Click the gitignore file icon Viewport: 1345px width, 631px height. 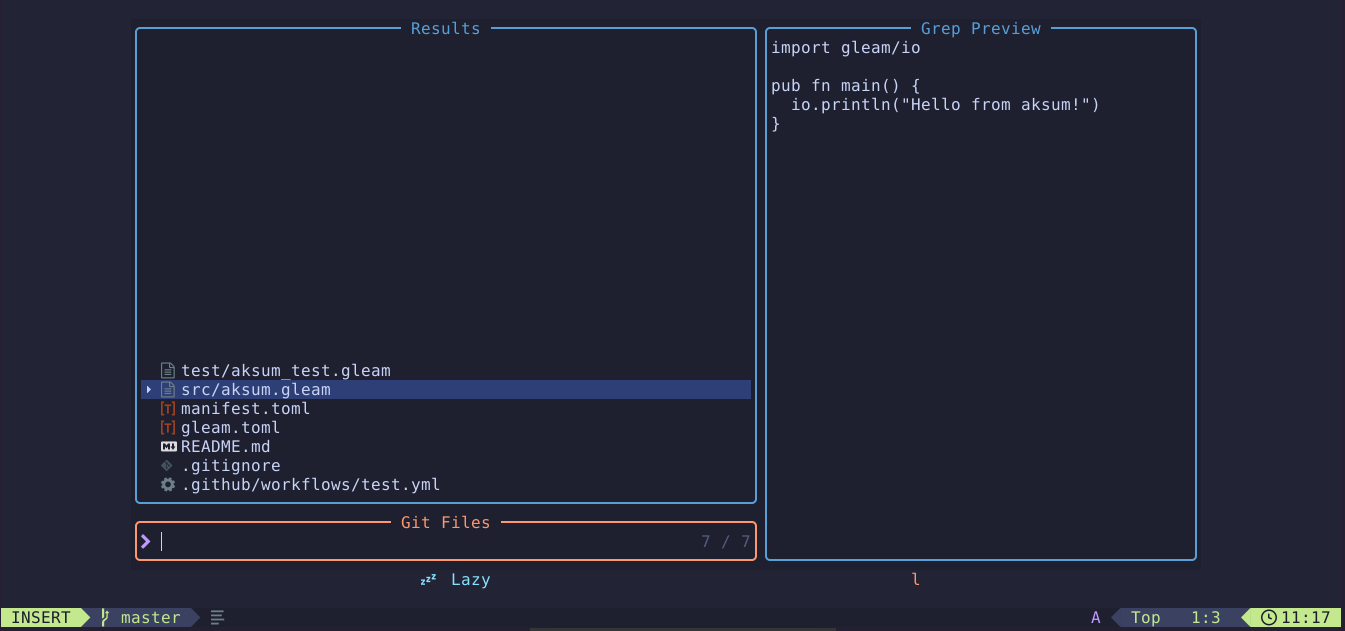[167, 465]
